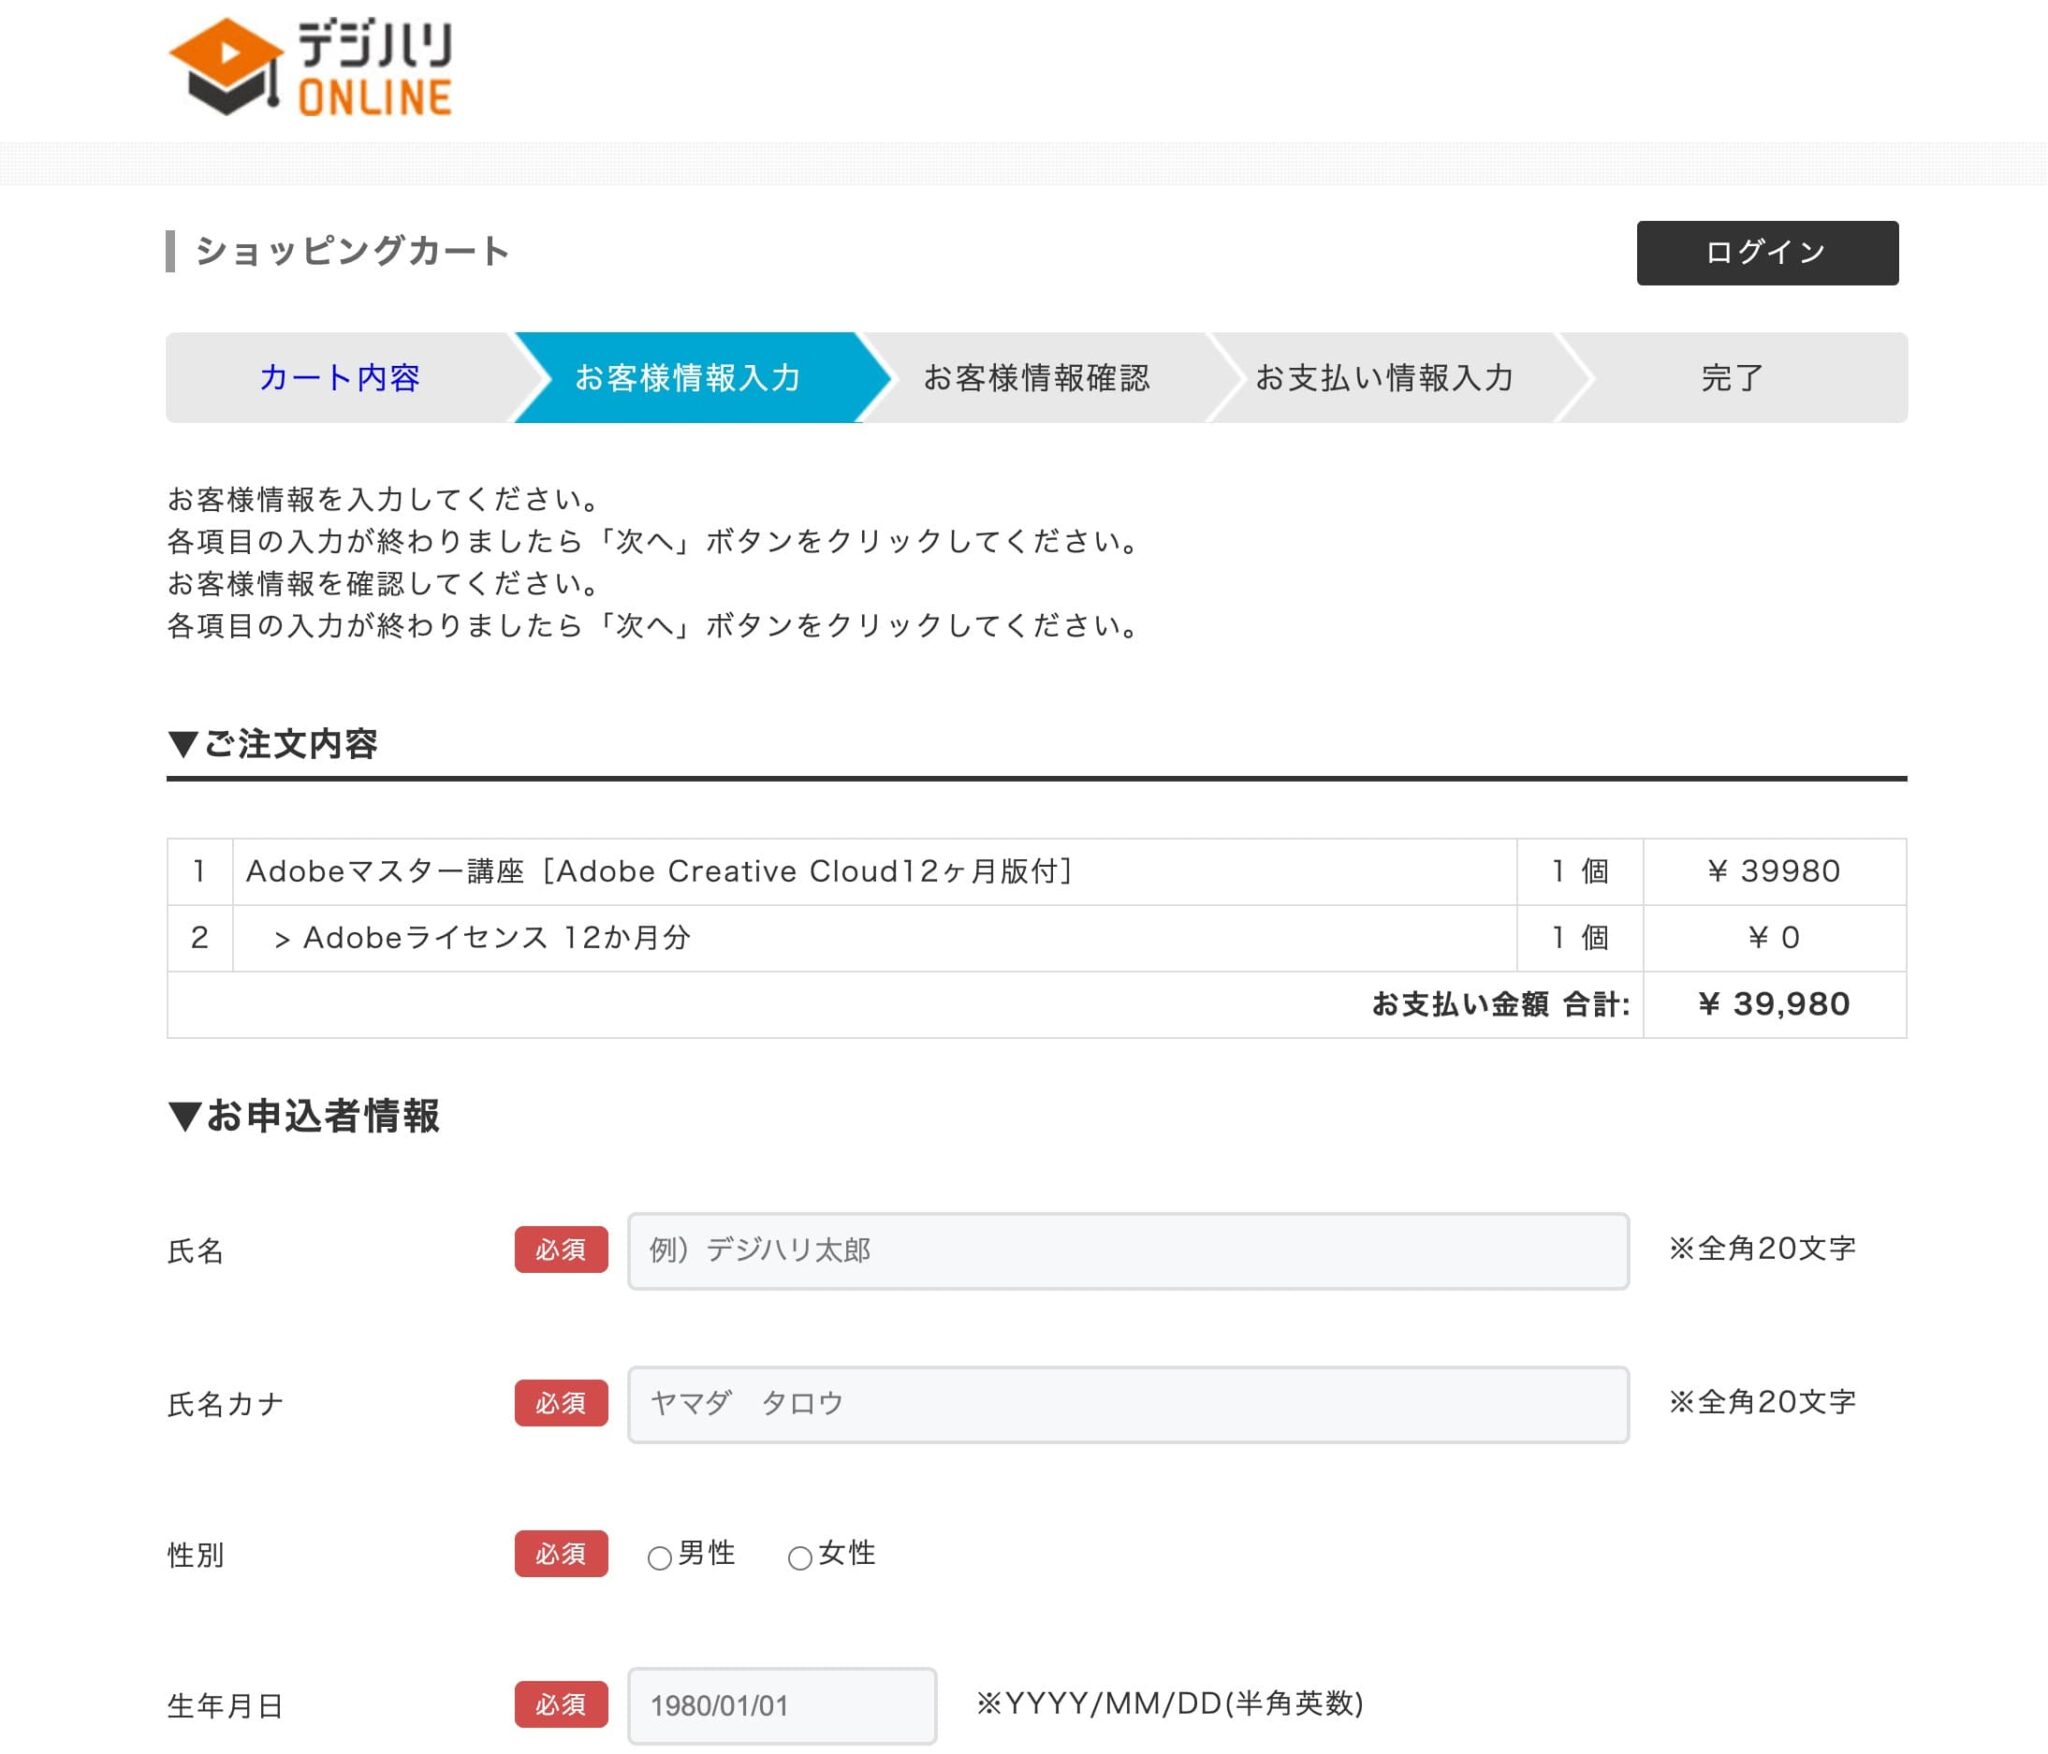Screen dimensions: 2048x1754
Task: Click the 生年月日 date field
Action: (x=782, y=1706)
